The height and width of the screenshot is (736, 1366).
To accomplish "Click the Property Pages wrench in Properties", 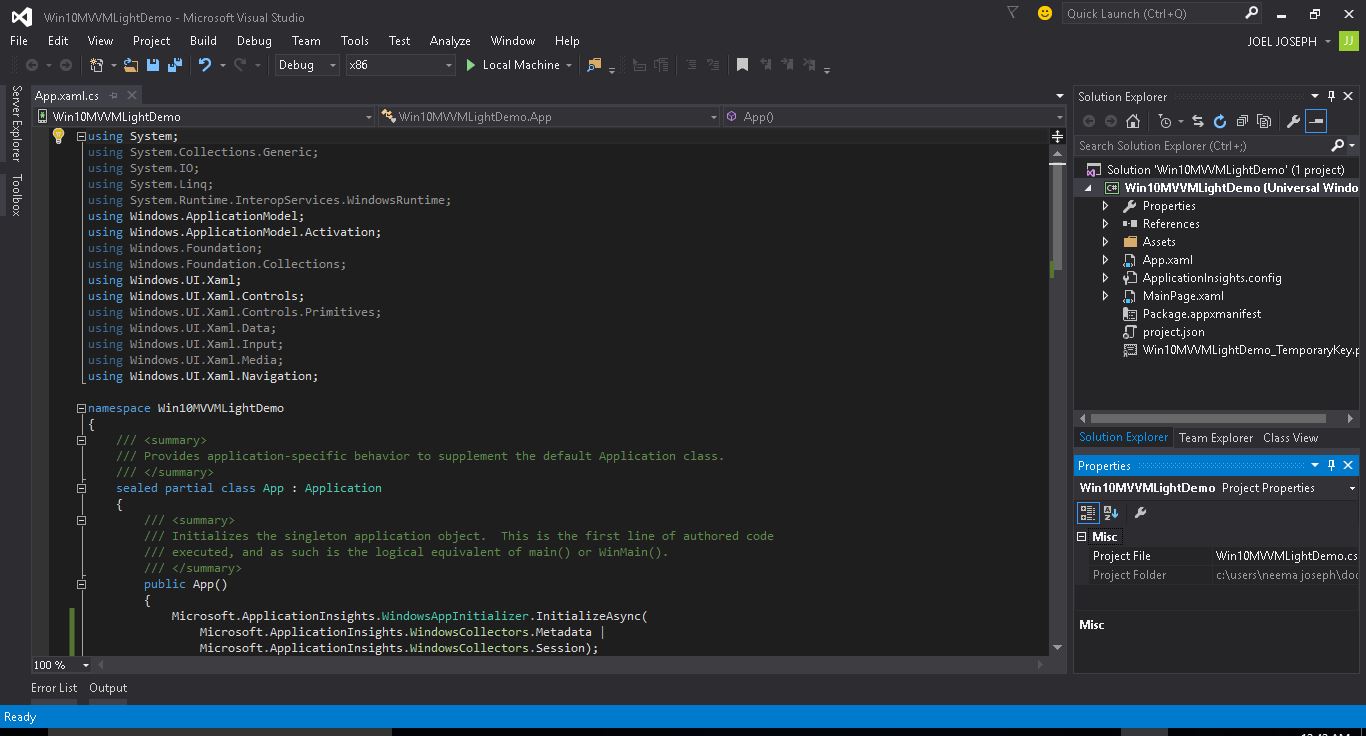I will point(1140,512).
